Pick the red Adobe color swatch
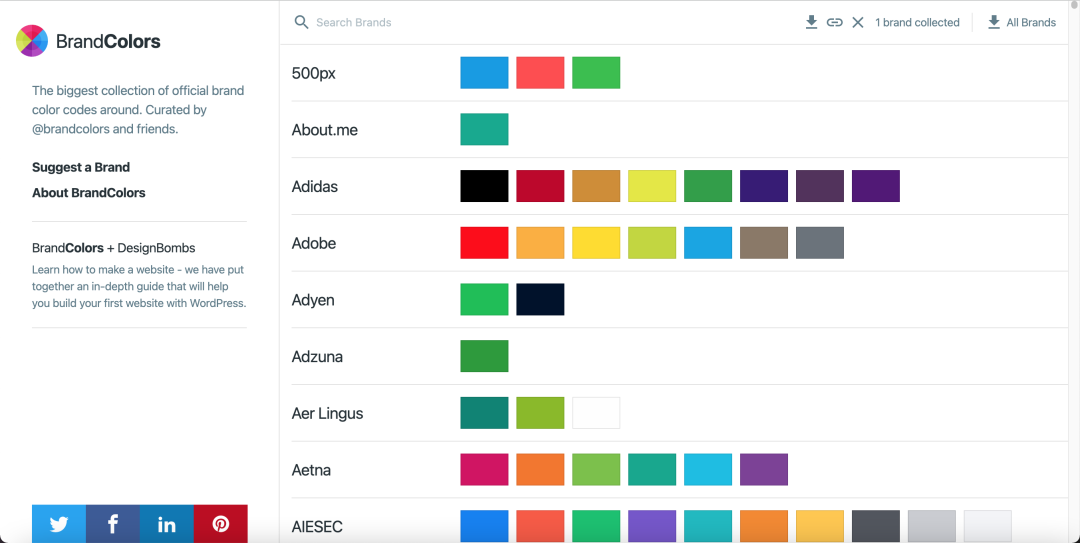The image size is (1080, 543). tap(484, 243)
